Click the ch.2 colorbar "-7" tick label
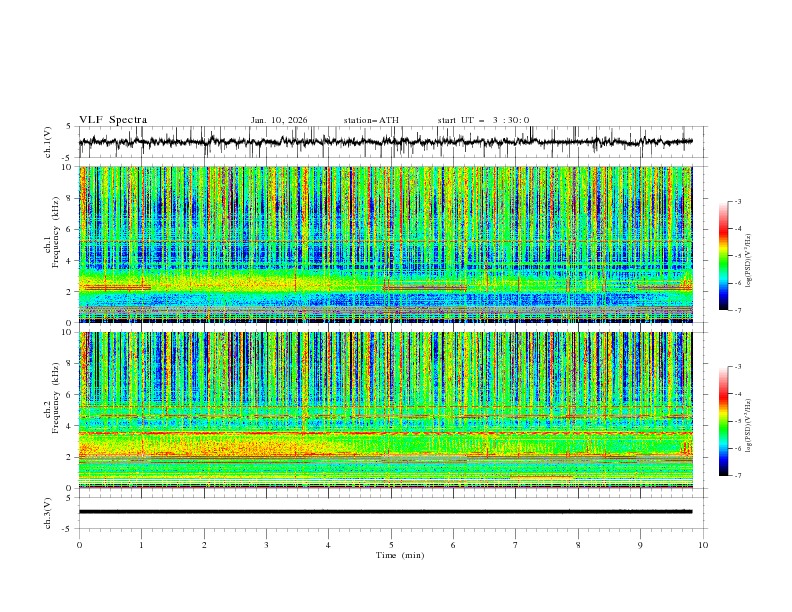The height and width of the screenshot is (612, 792). [x=738, y=476]
